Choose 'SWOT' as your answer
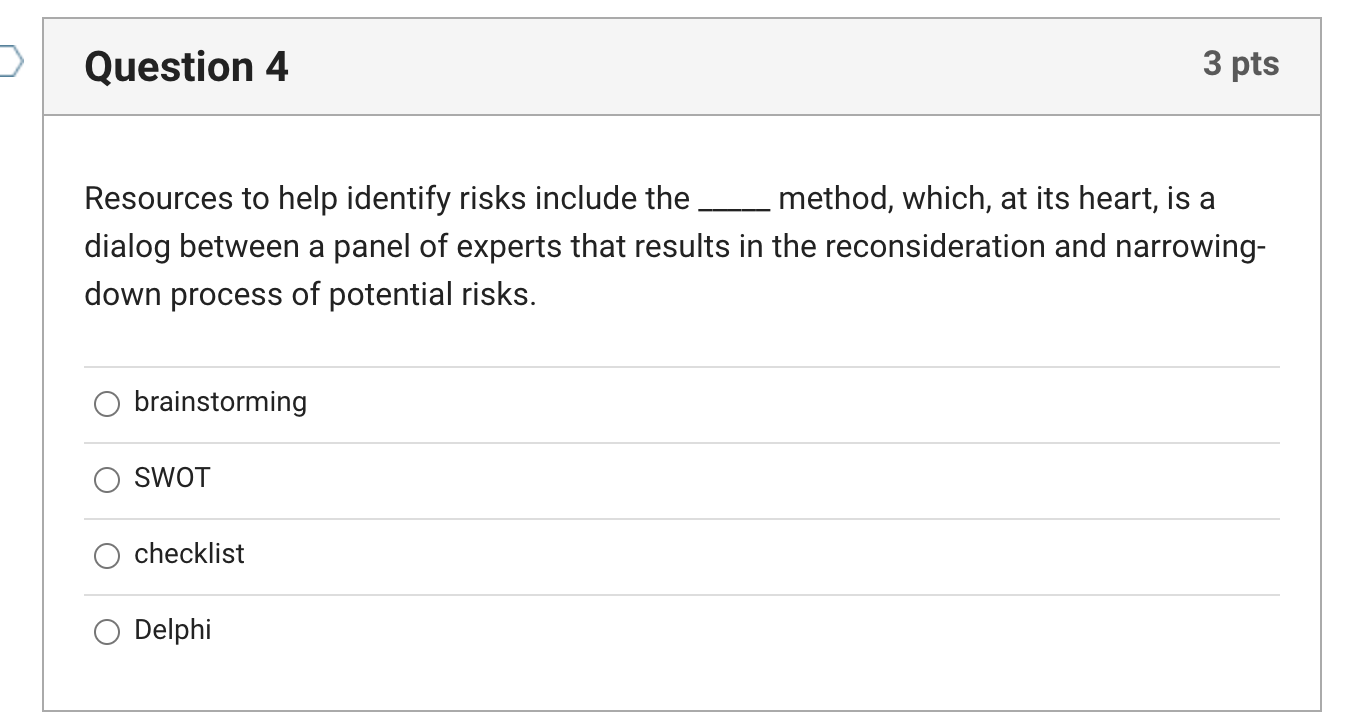Image resolution: width=1362 pixels, height=728 pixels. point(106,479)
